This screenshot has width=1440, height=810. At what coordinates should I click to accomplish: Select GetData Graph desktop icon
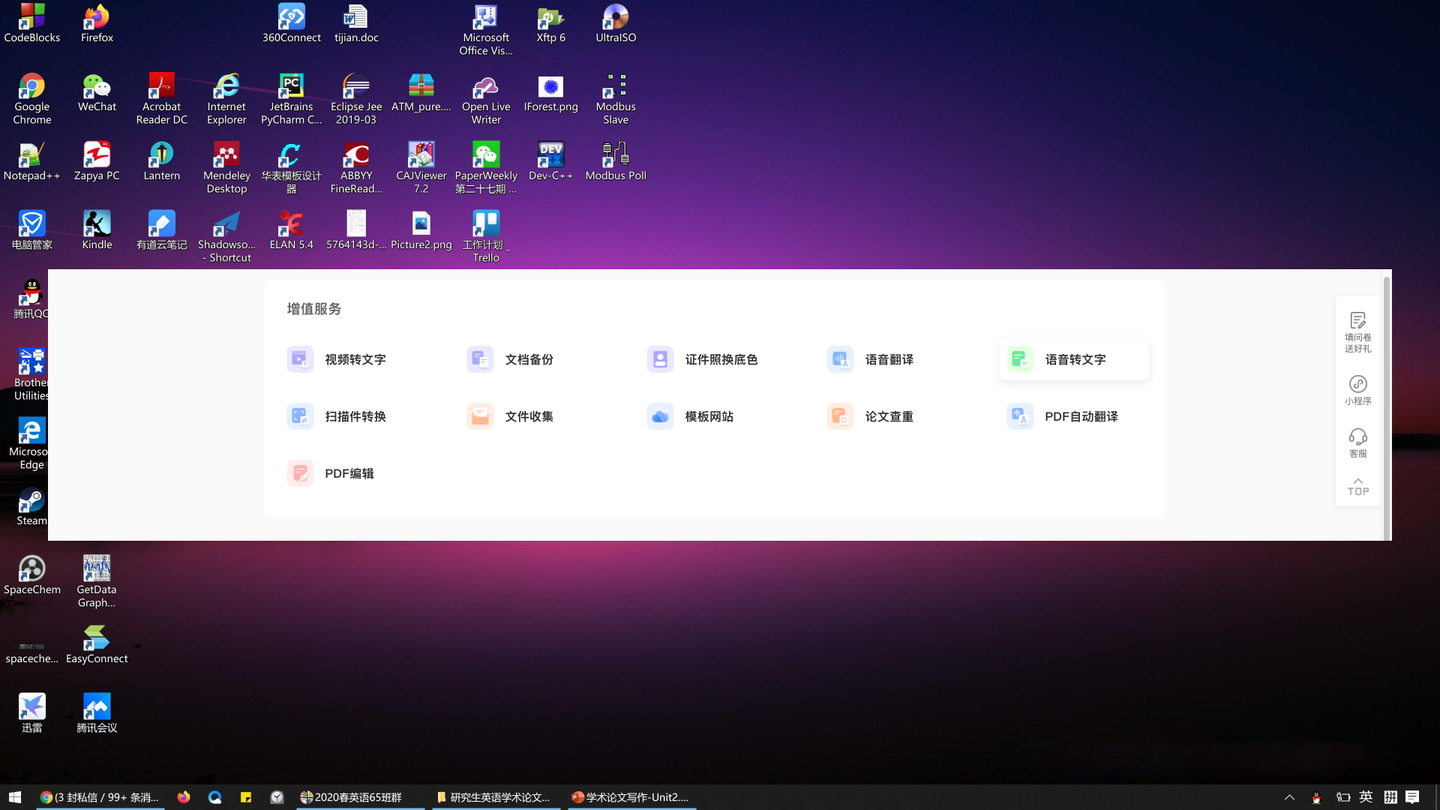coord(97,582)
